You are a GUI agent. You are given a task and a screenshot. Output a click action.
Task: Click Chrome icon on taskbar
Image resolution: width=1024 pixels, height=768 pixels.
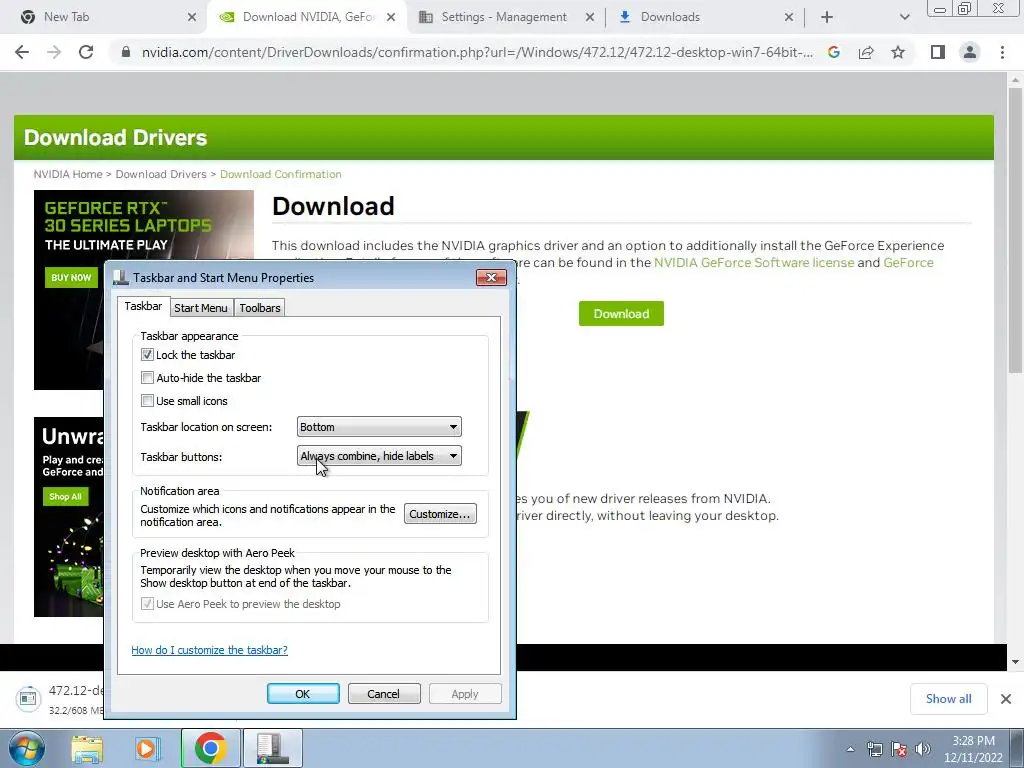click(210, 748)
